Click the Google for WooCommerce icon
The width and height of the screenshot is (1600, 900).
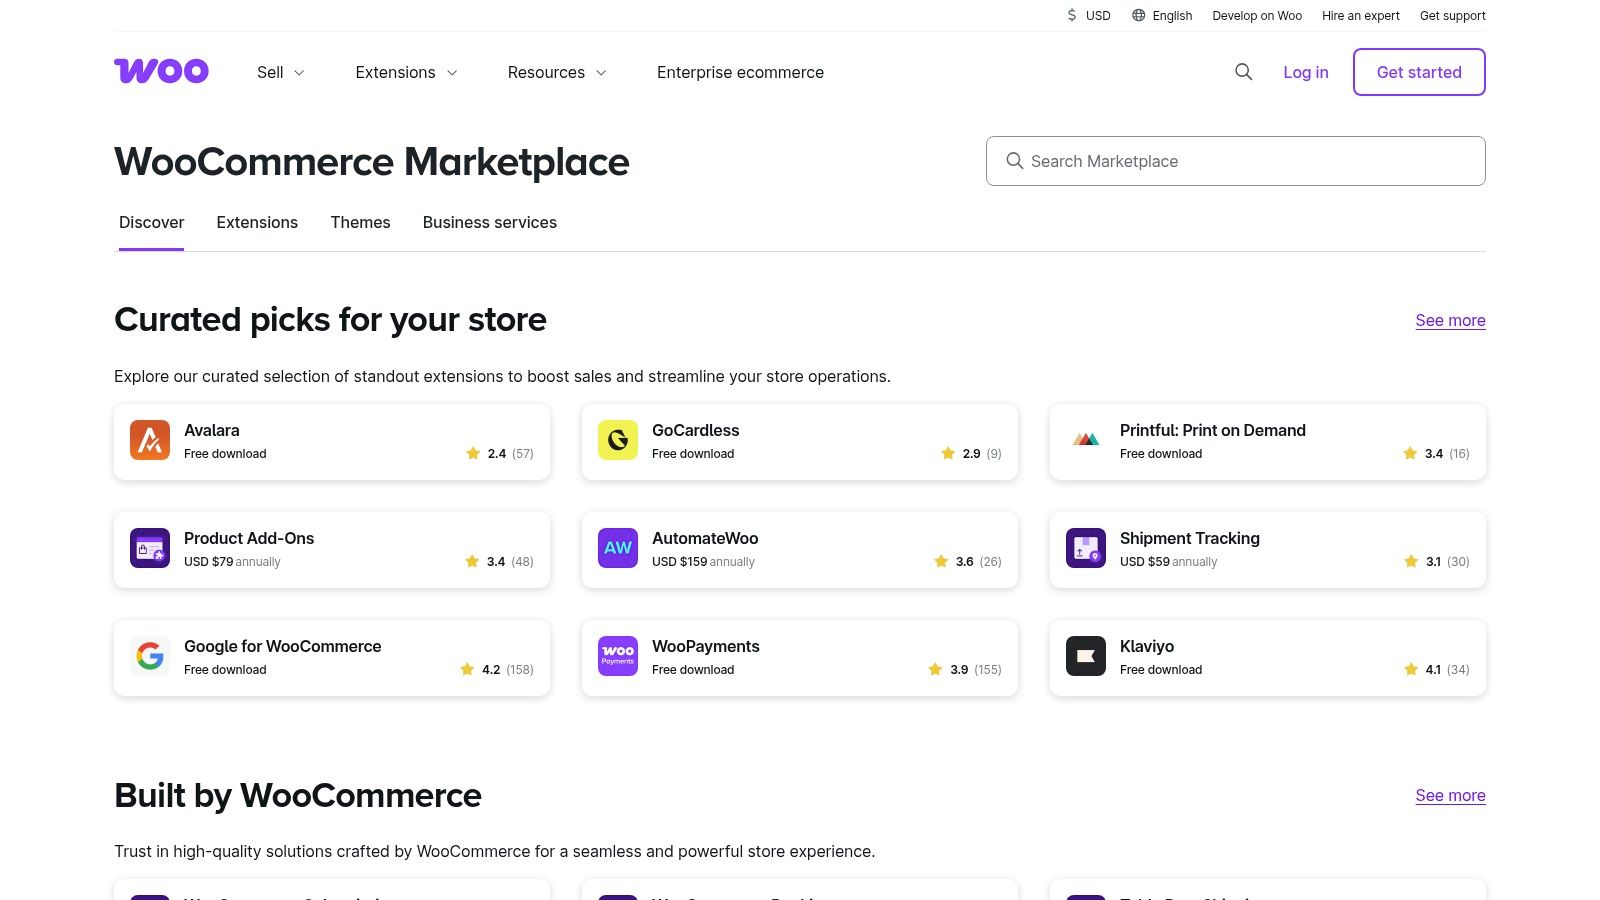(149, 656)
